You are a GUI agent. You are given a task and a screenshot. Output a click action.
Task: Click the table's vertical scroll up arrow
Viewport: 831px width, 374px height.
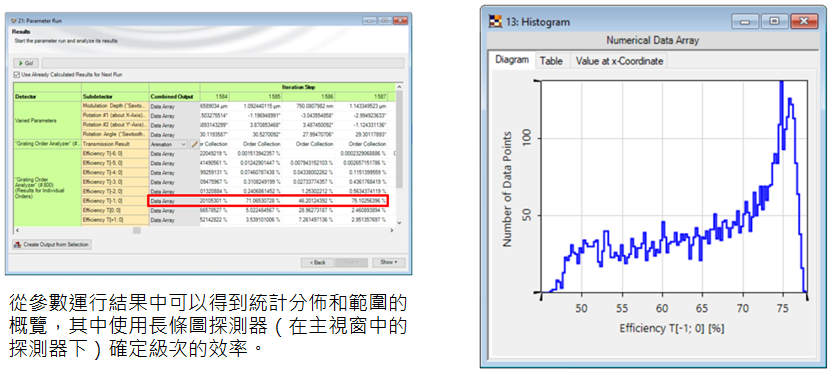pyautogui.click(x=399, y=87)
